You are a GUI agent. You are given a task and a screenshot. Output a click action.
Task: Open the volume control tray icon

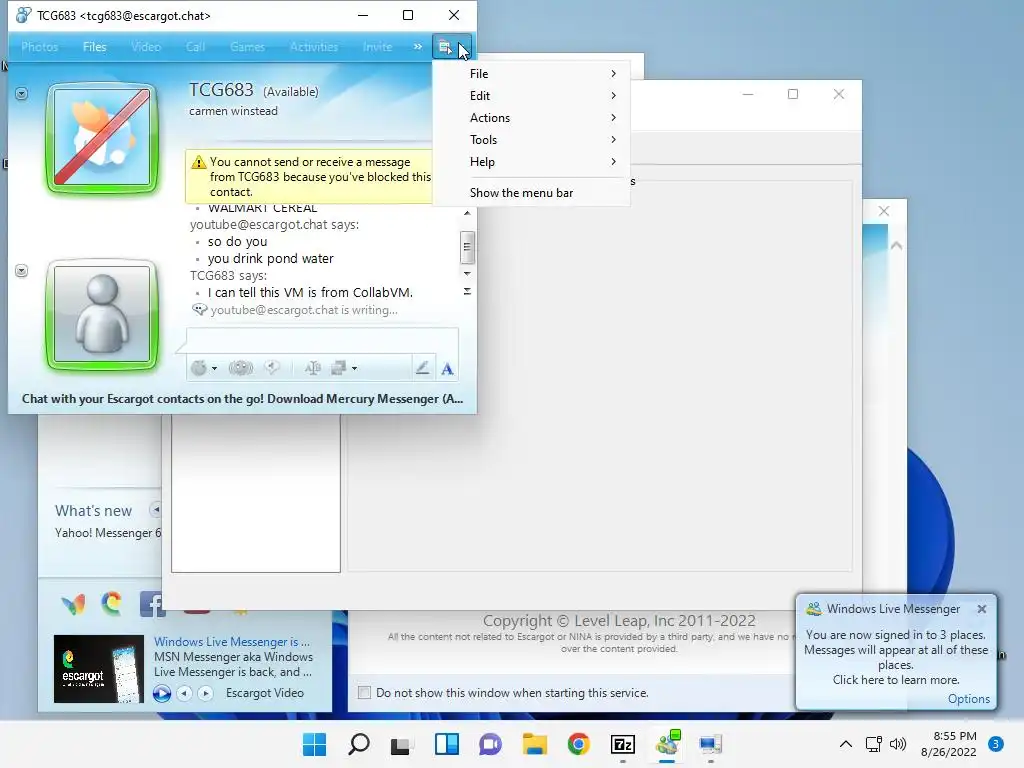pyautogui.click(x=899, y=744)
